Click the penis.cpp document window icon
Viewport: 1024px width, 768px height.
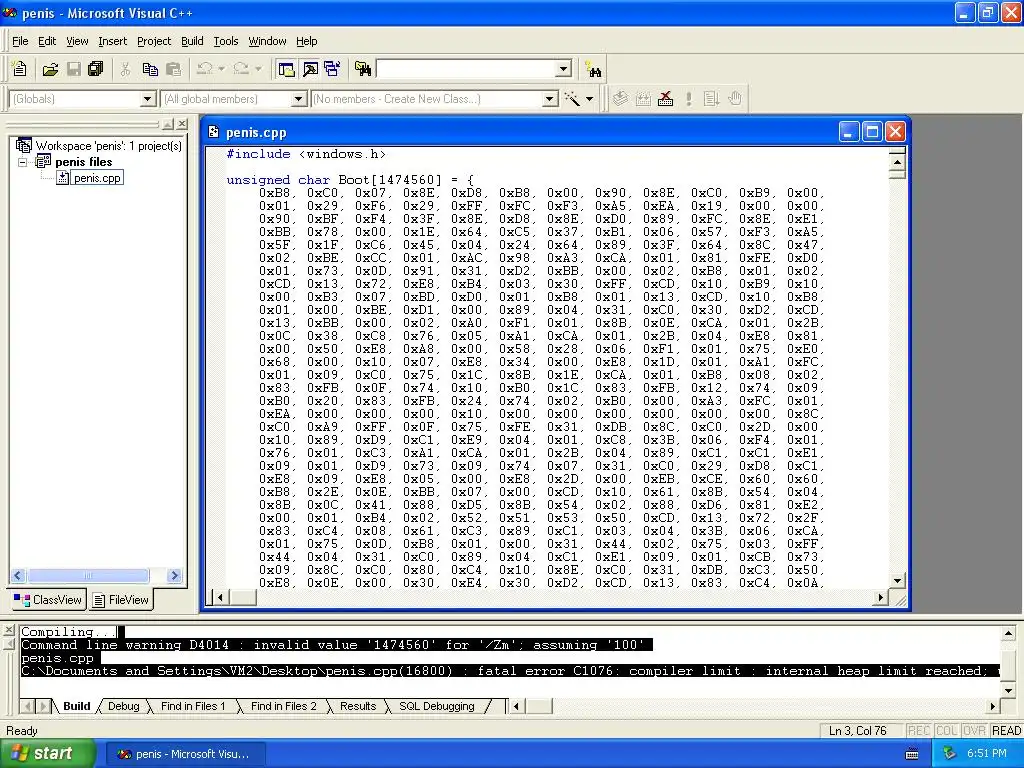pyautogui.click(x=214, y=132)
